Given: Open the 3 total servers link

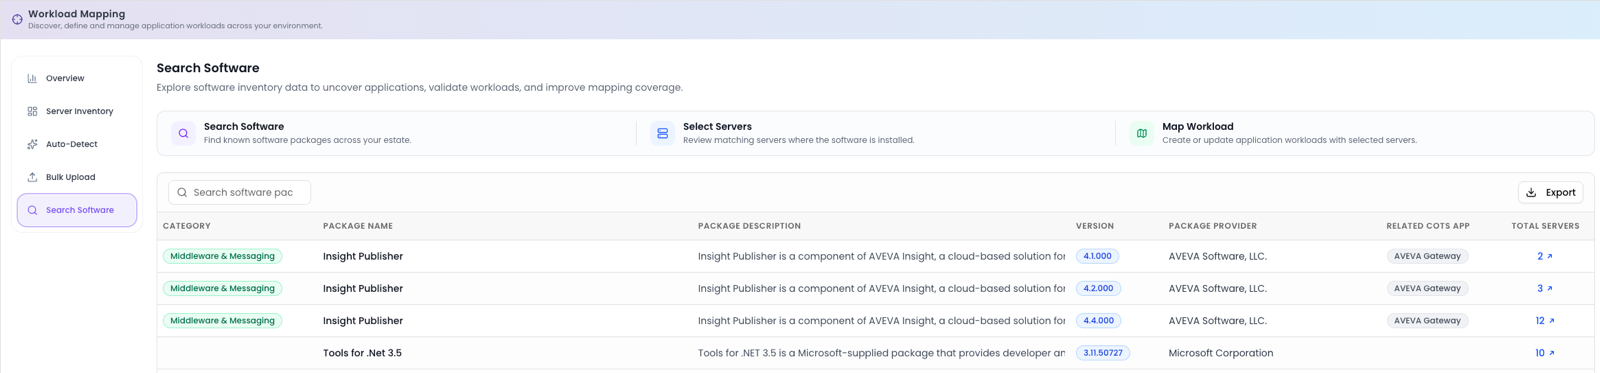Looking at the screenshot, I should (x=1545, y=288).
